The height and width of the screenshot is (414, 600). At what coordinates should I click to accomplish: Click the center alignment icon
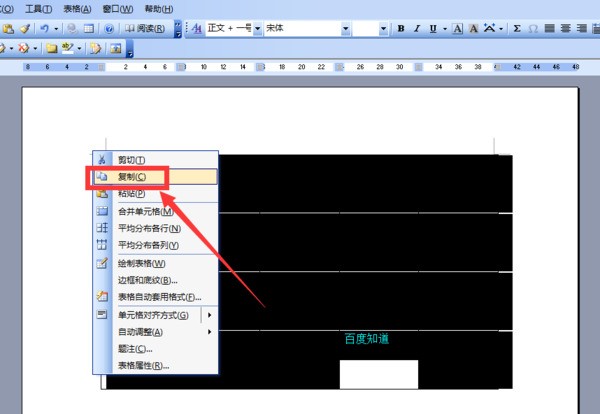(566, 29)
